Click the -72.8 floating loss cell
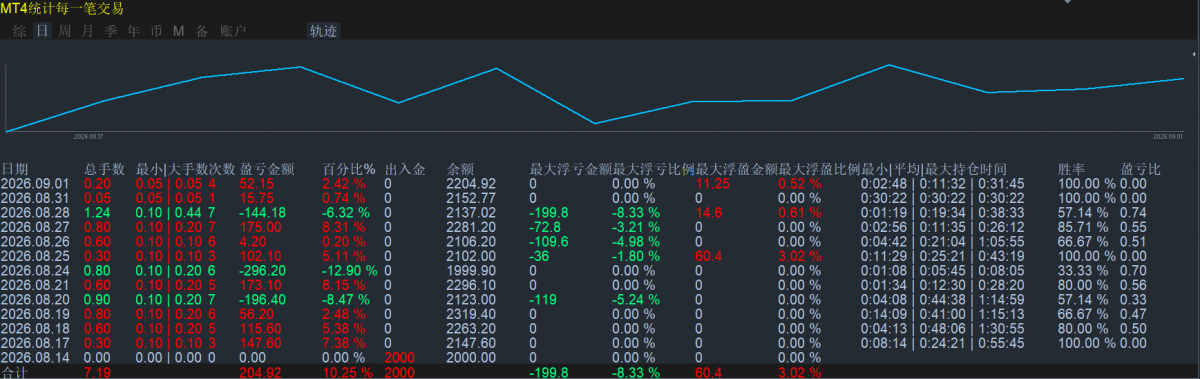Viewport: 1200px width, 379px height. (544, 227)
